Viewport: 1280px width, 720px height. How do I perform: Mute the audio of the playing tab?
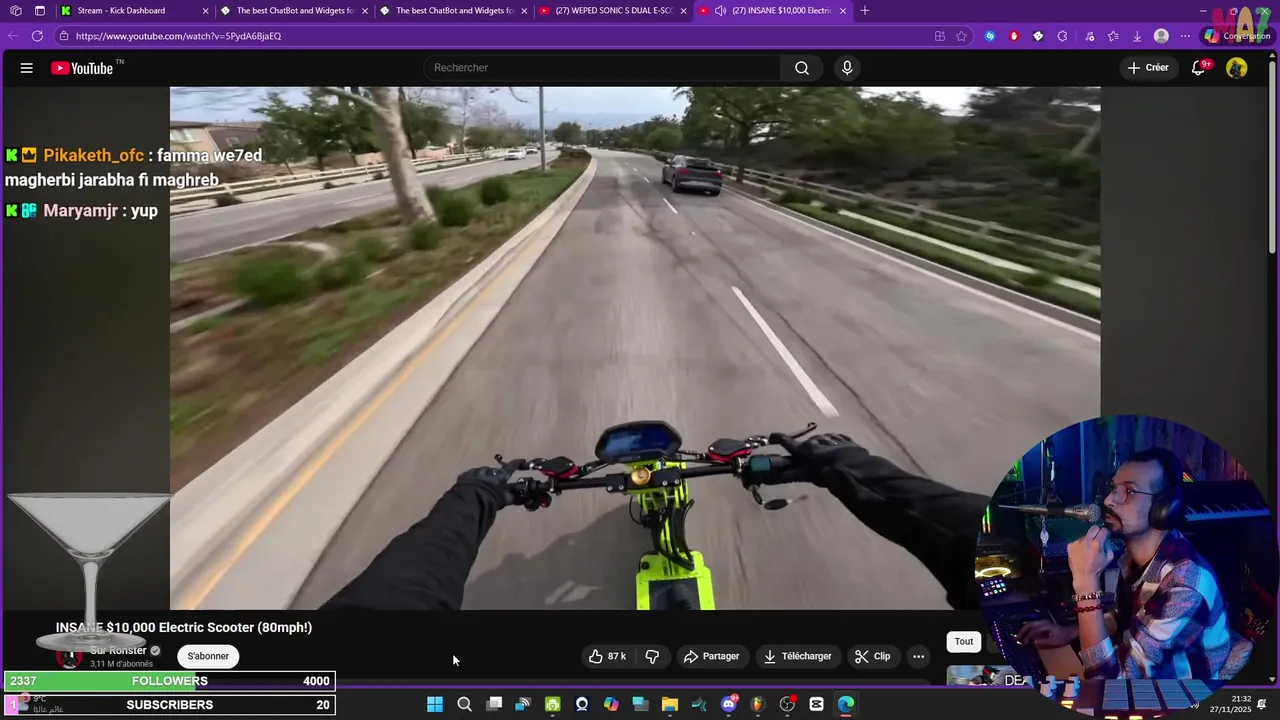(720, 11)
